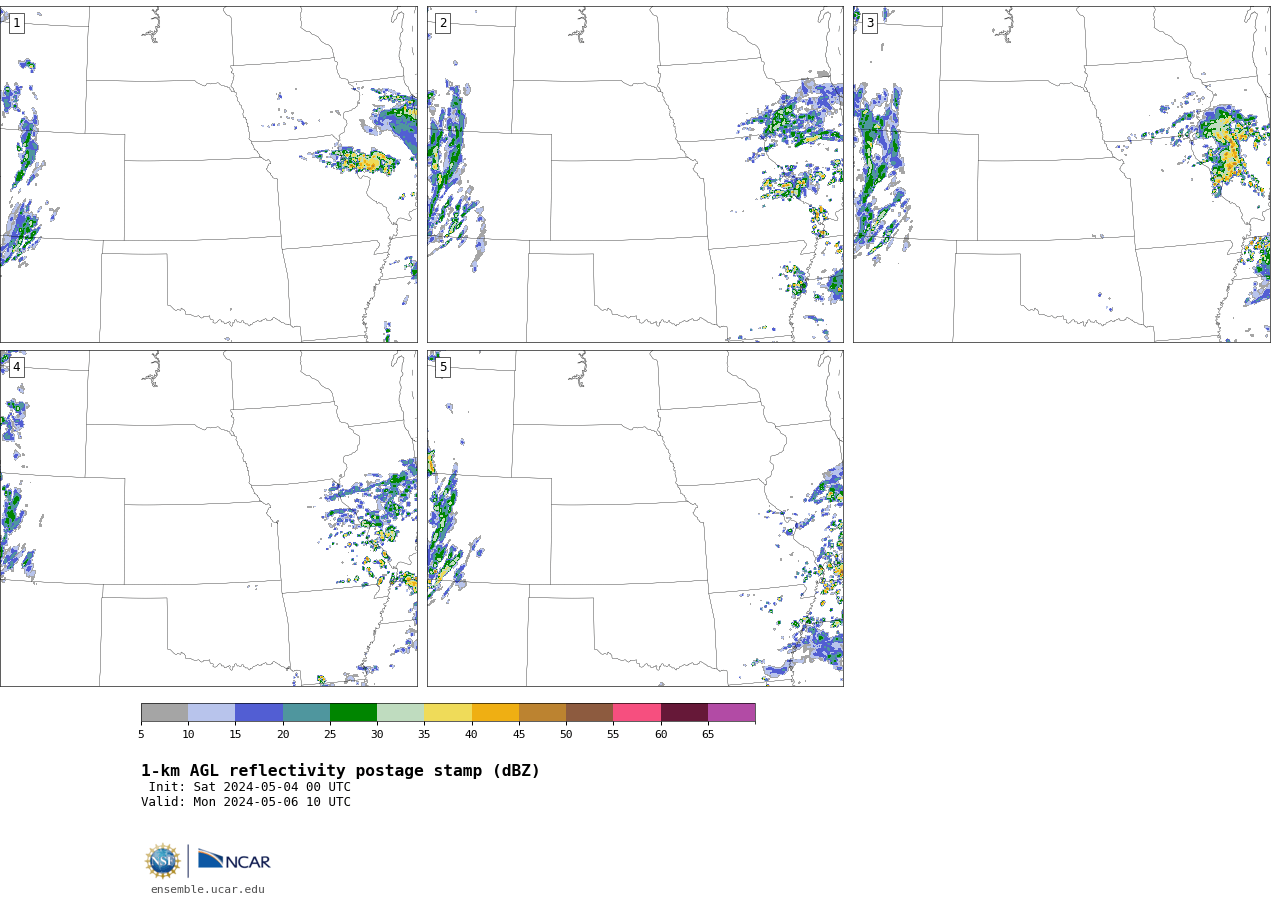
Task: Select the gray 5-10 dBZ swatch
Action: [165, 712]
